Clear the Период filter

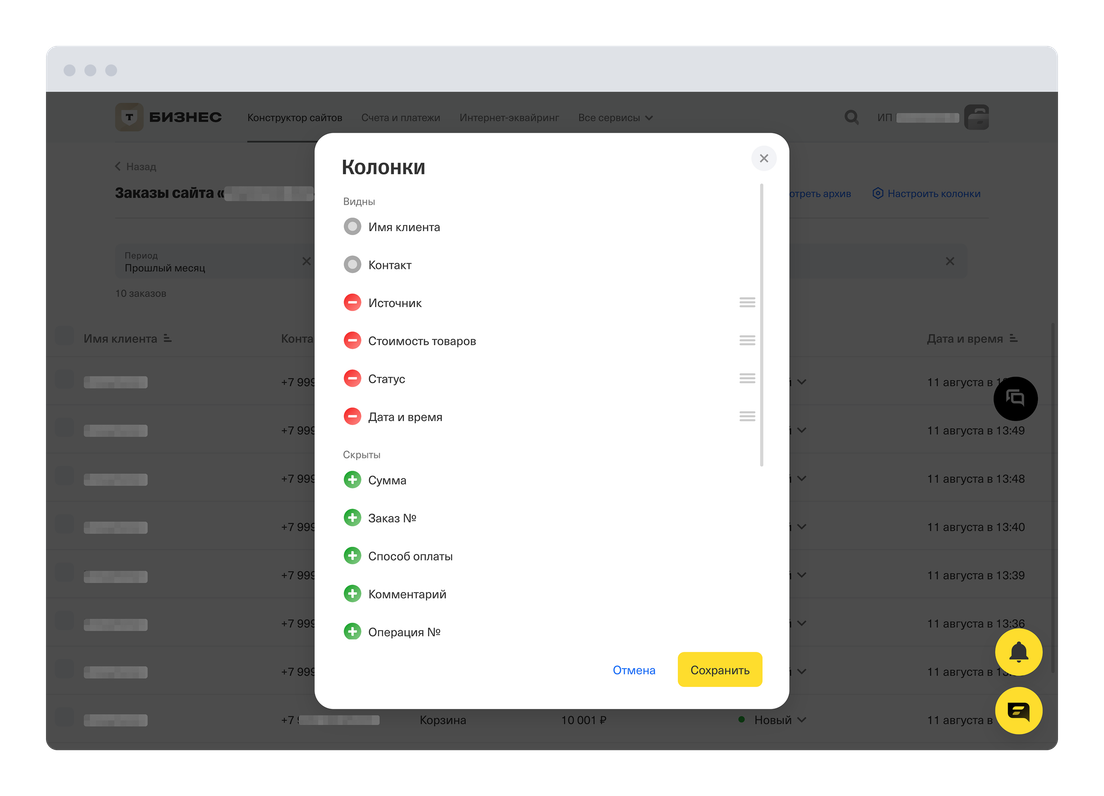[x=306, y=261]
